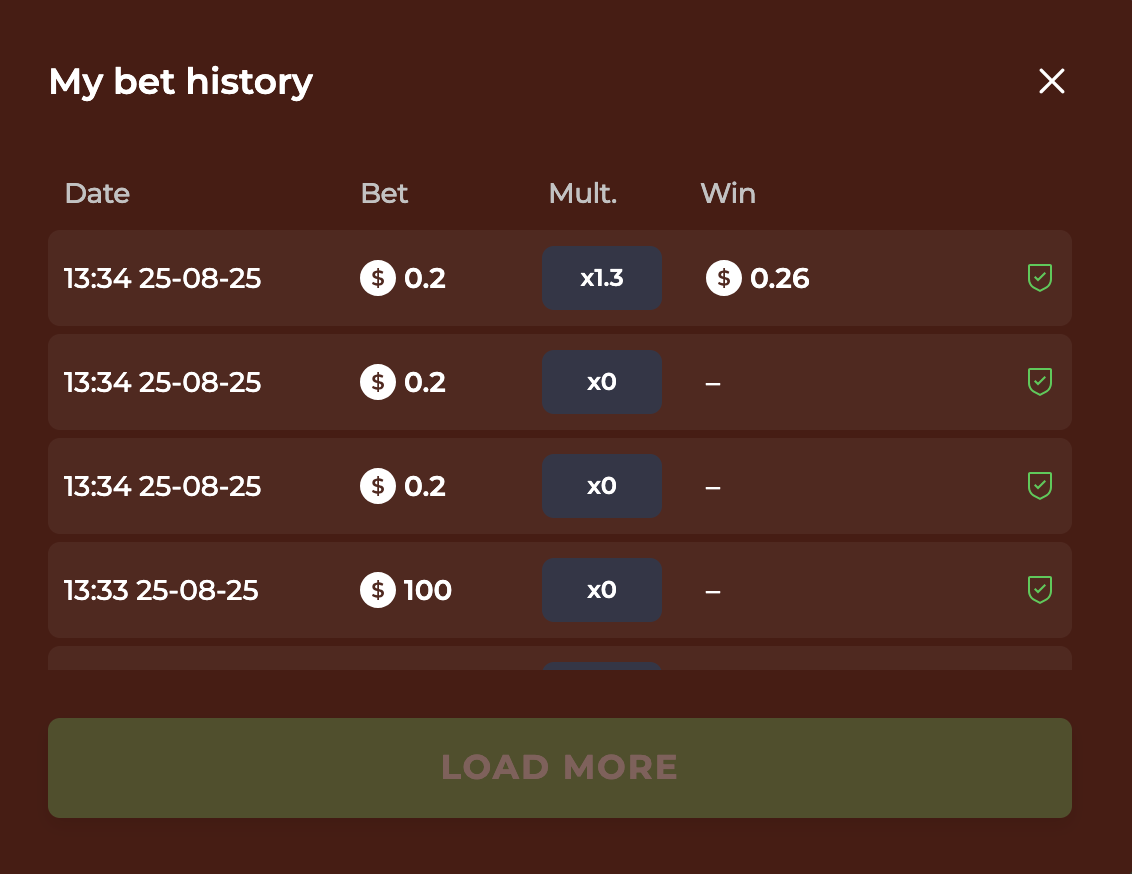
Task: Click the green shield icon for the 100 bet
Action: [1040, 590]
